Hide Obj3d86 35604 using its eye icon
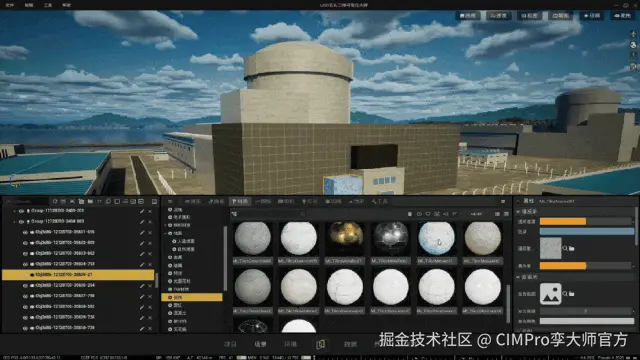 [x=25, y=264]
